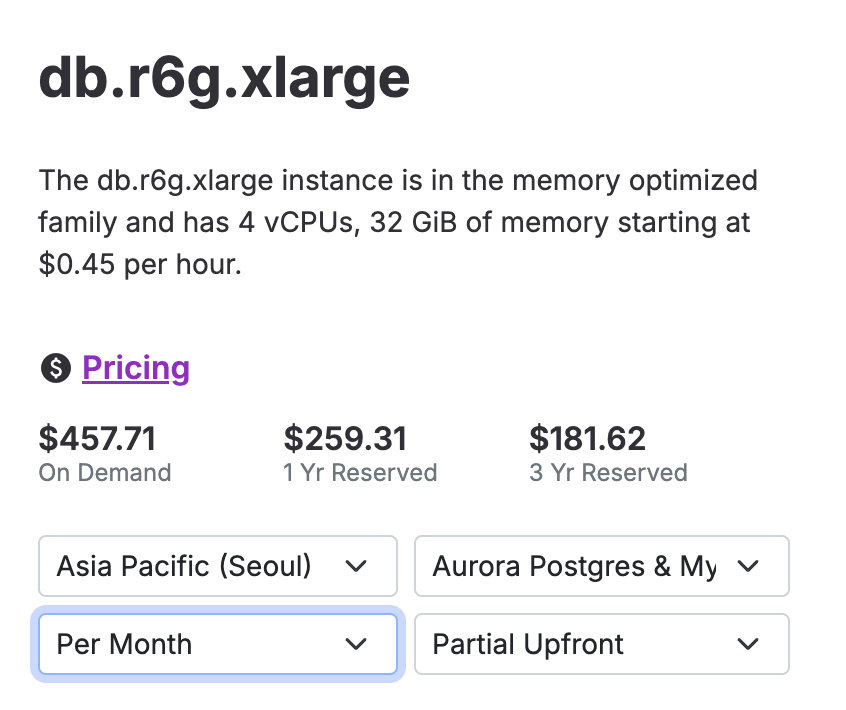Click the 1 Yr Reserved label
This screenshot has height=710, width=846.
coord(360,473)
